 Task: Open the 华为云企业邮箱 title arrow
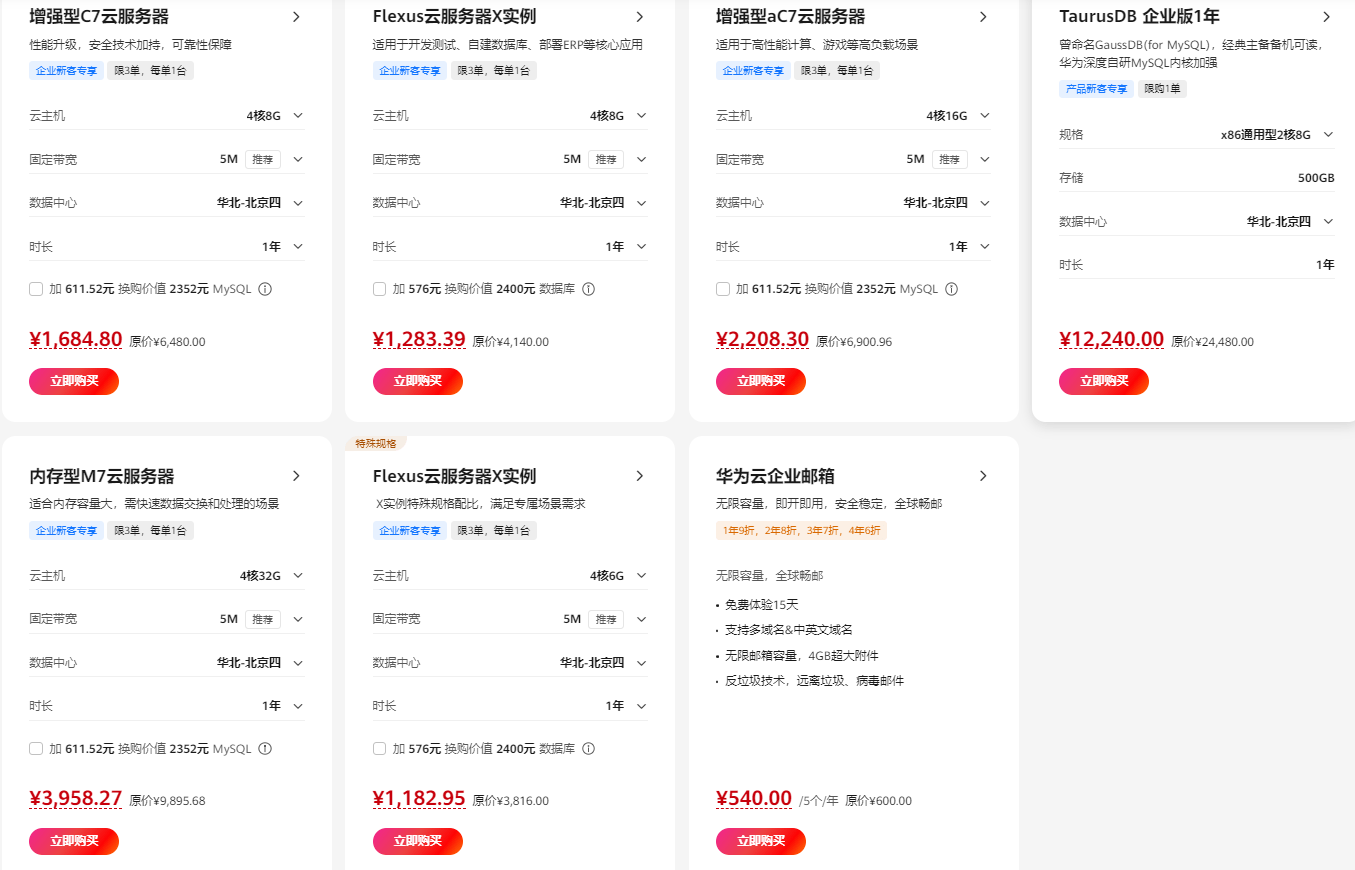[983, 476]
